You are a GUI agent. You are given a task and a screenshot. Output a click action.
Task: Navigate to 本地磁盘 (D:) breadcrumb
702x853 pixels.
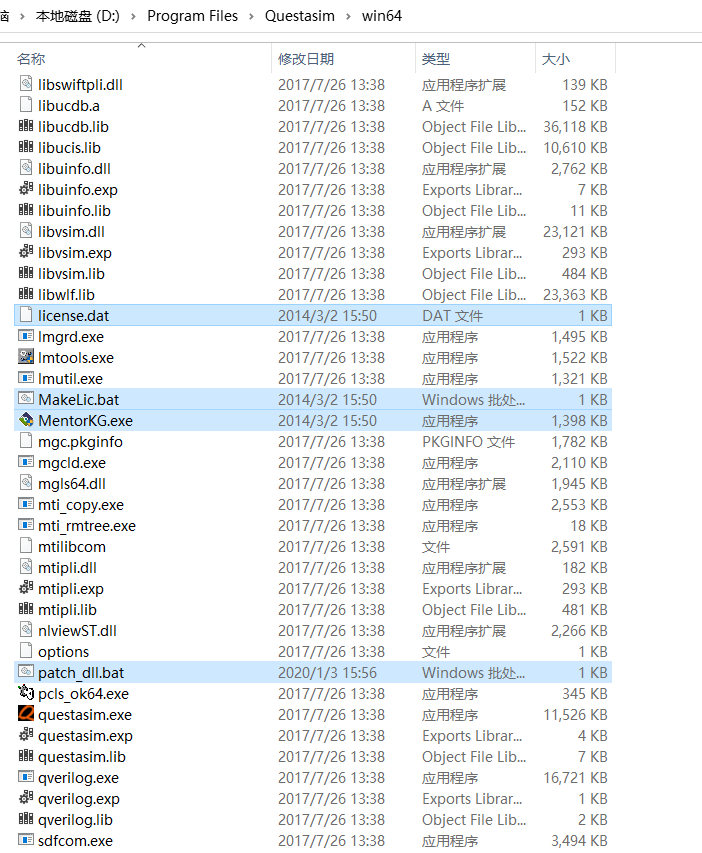(x=78, y=16)
